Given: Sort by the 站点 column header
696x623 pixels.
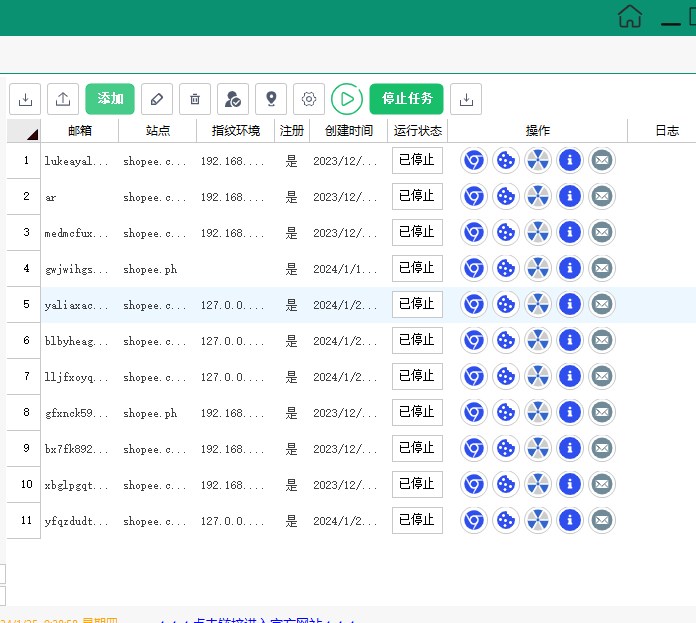Looking at the screenshot, I should [x=158, y=131].
